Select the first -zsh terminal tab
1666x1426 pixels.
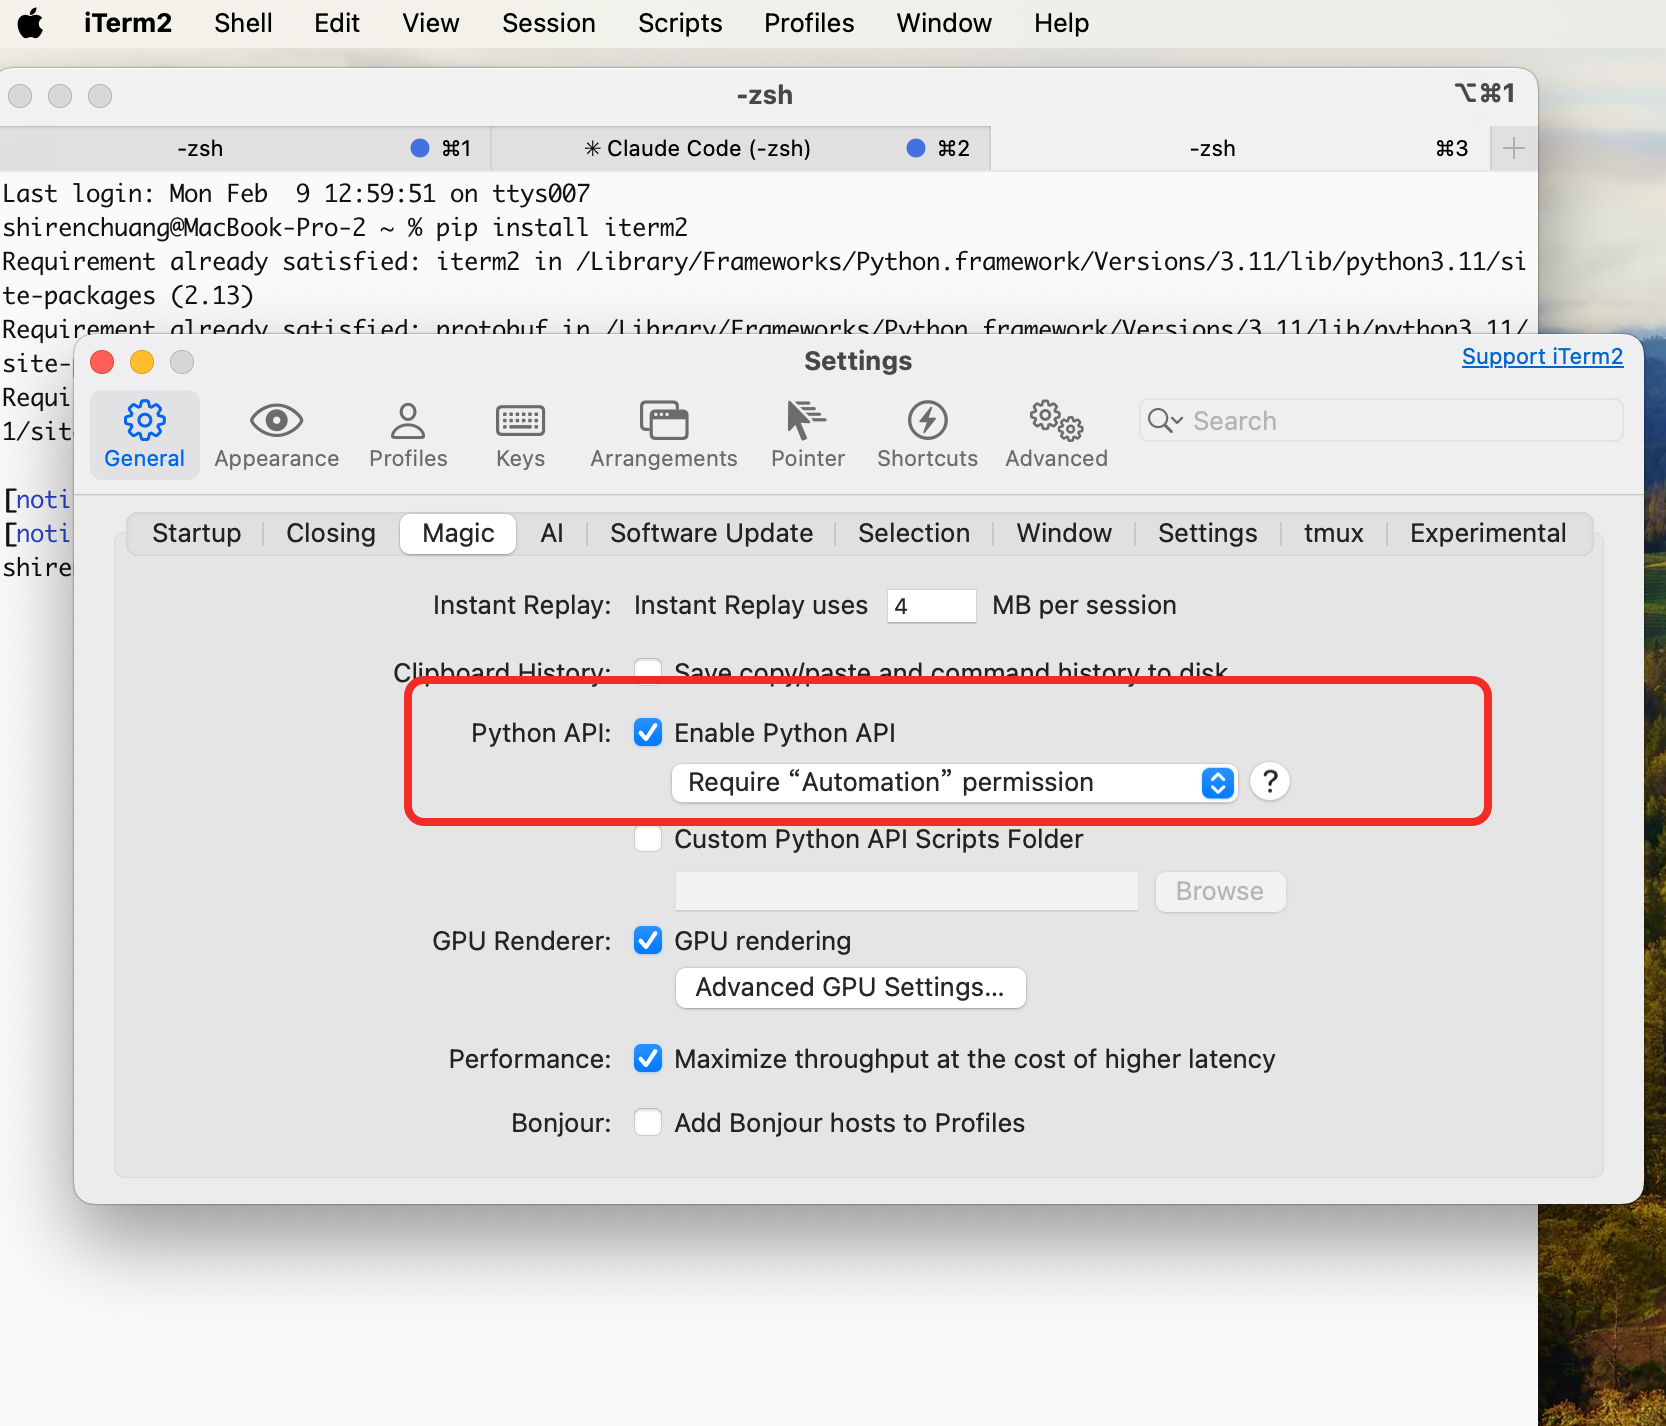(x=245, y=148)
